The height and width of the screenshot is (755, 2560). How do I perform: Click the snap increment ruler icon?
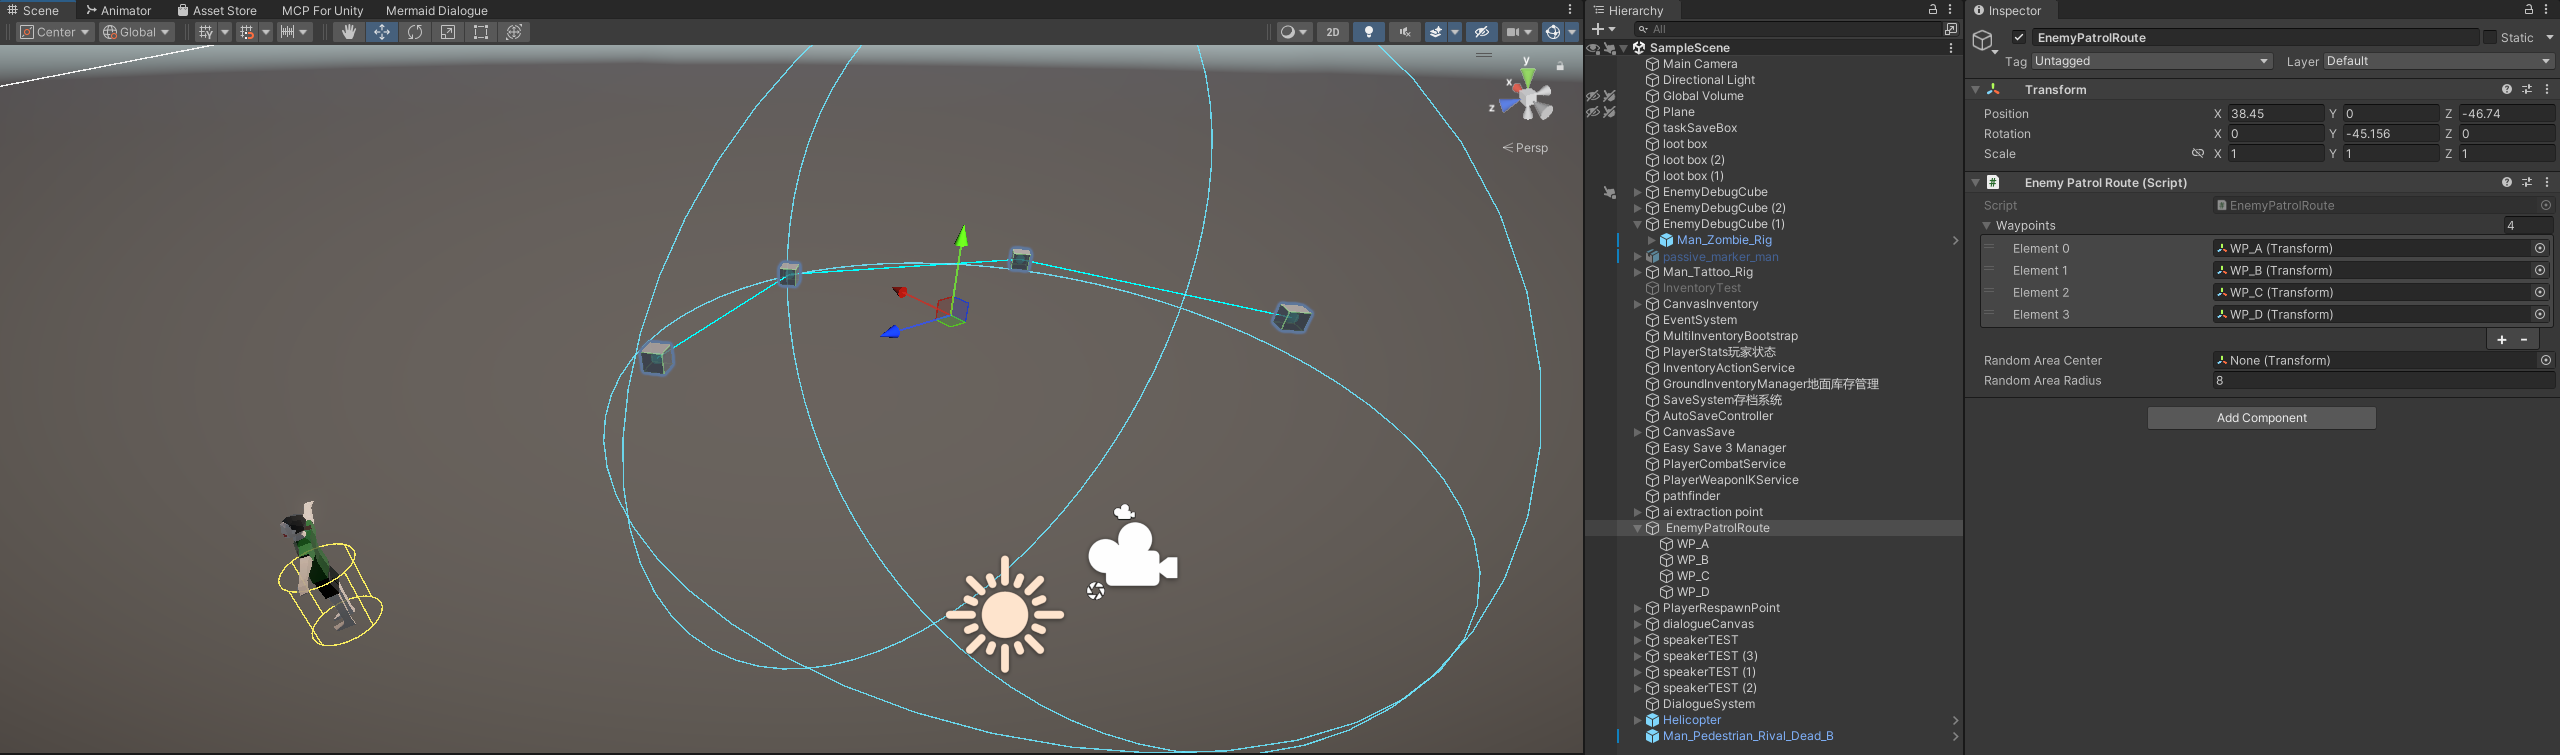(287, 32)
